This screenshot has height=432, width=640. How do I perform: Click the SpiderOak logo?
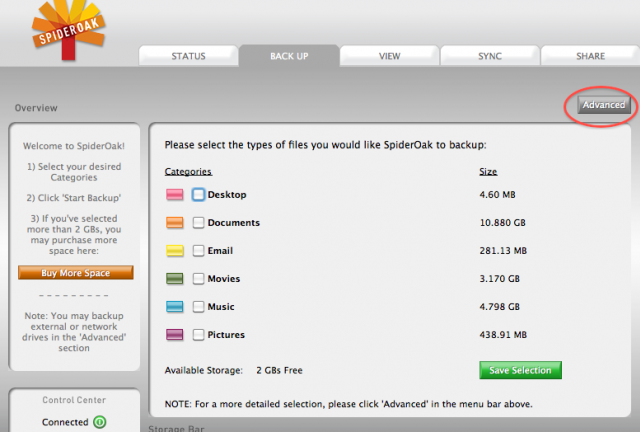(x=69, y=31)
